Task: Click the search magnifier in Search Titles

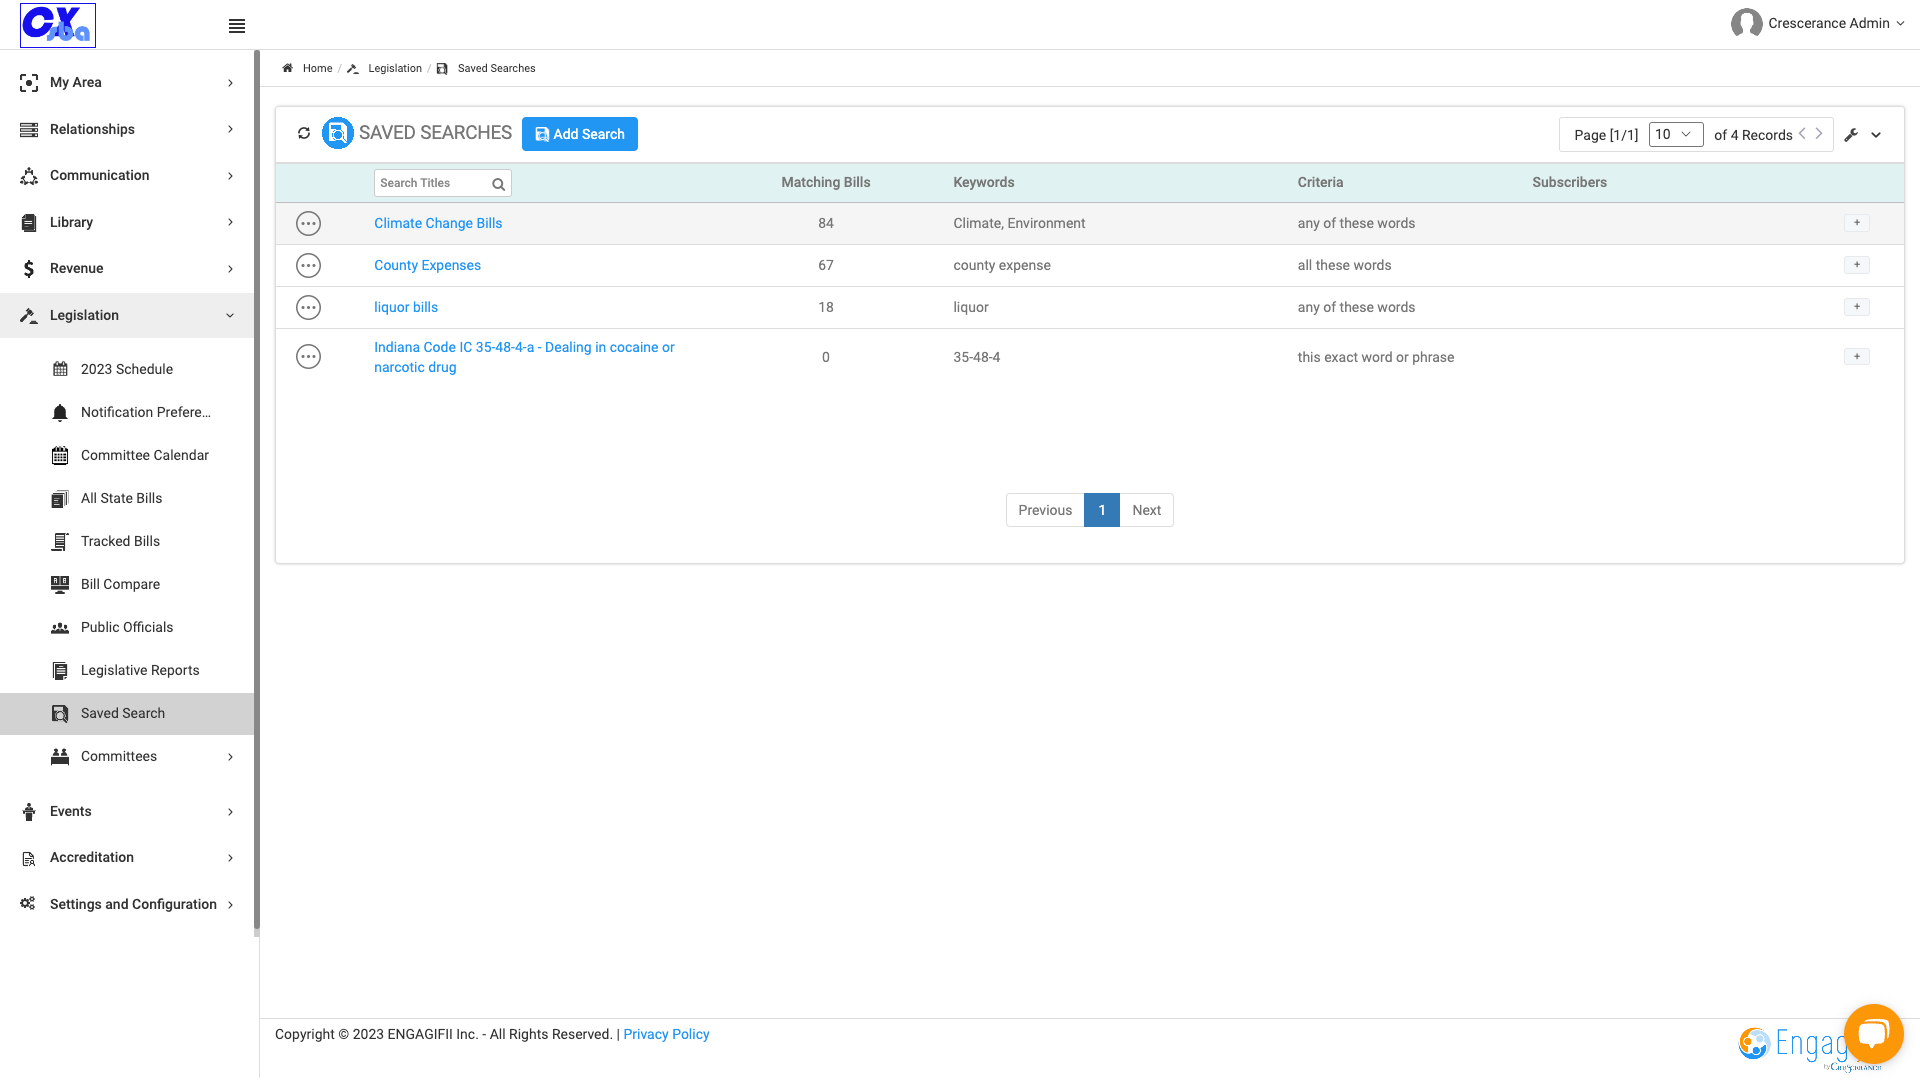Action: [x=498, y=184]
